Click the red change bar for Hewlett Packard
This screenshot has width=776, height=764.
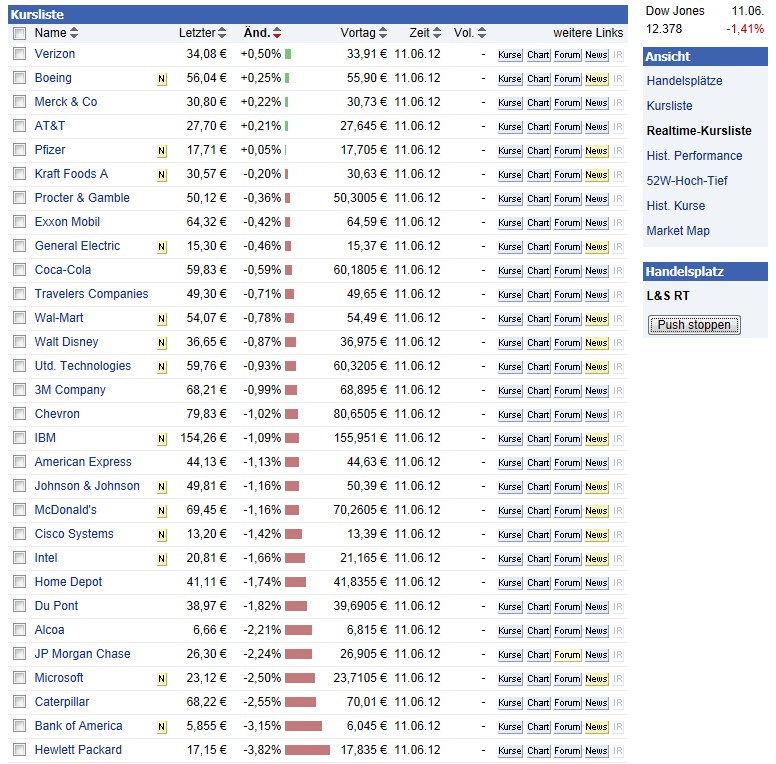[x=307, y=750]
